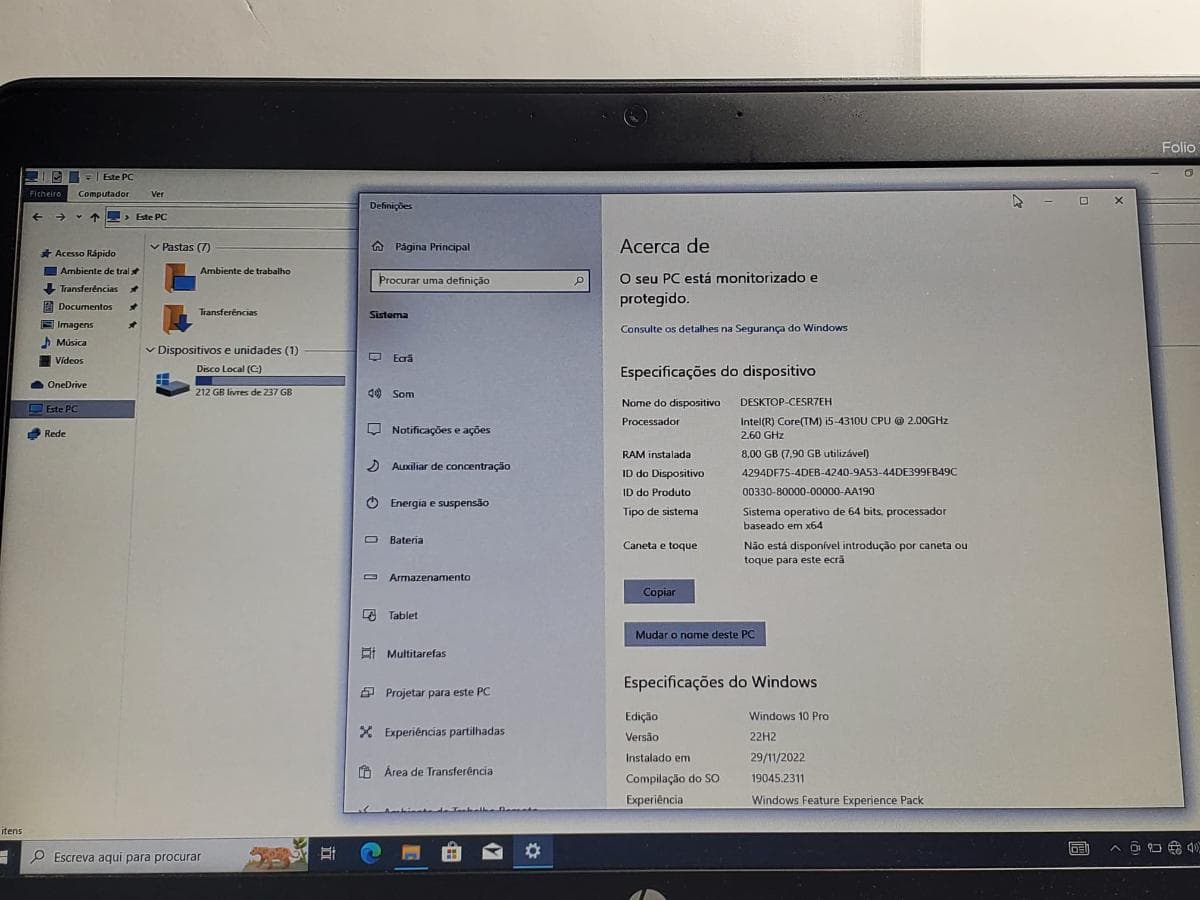
Task: Collapse the Pastas (7) group
Action: 154,247
